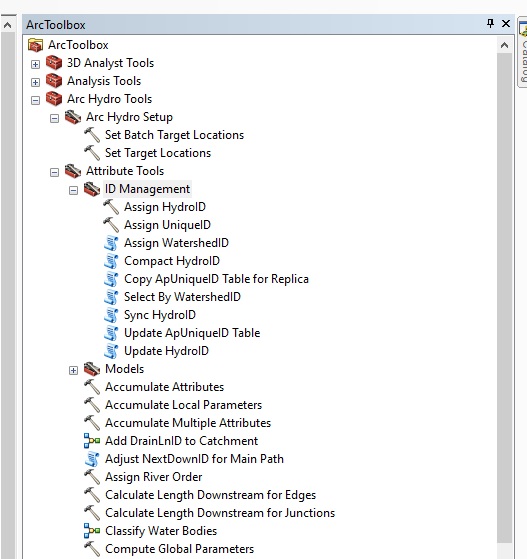
Task: Close the ArcToolbox panel
Action: point(506,24)
